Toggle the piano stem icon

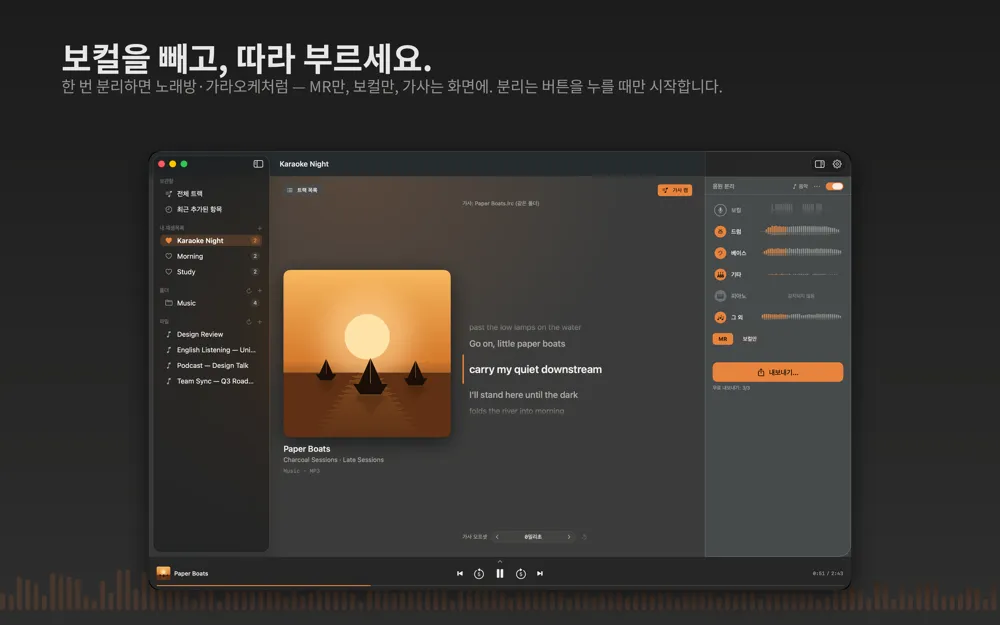[x=720, y=296]
